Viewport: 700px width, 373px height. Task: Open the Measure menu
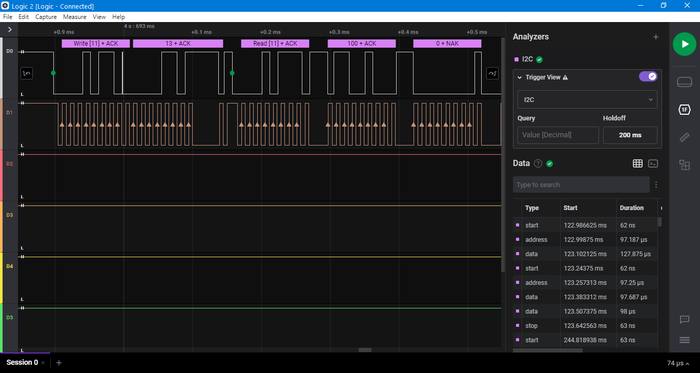click(75, 17)
